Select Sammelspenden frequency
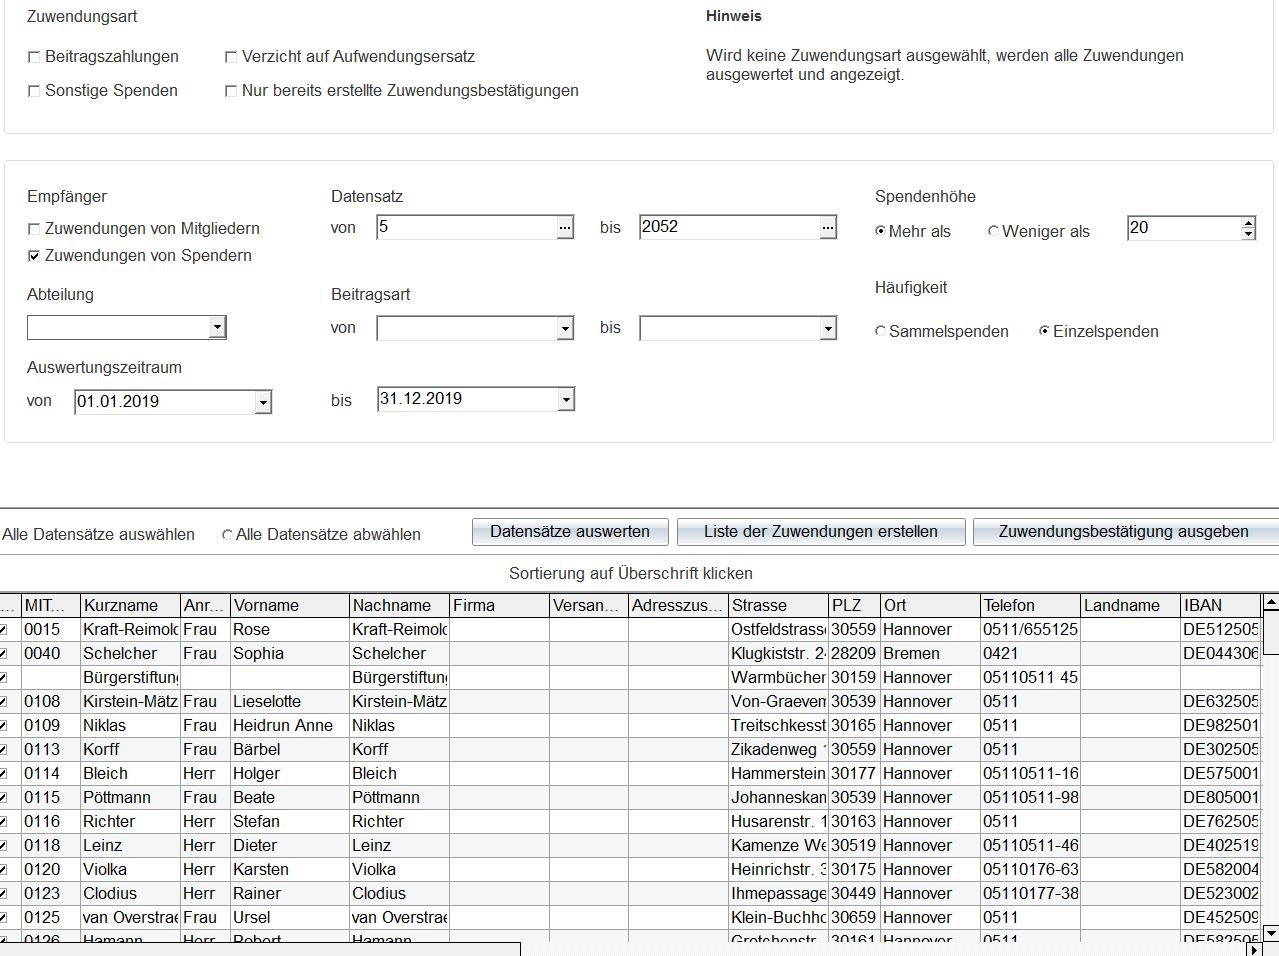1279x956 pixels. click(880, 331)
